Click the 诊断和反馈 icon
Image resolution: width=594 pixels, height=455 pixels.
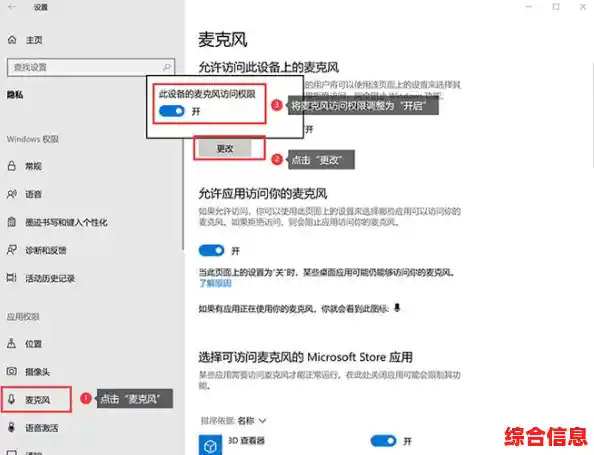pos(12,250)
